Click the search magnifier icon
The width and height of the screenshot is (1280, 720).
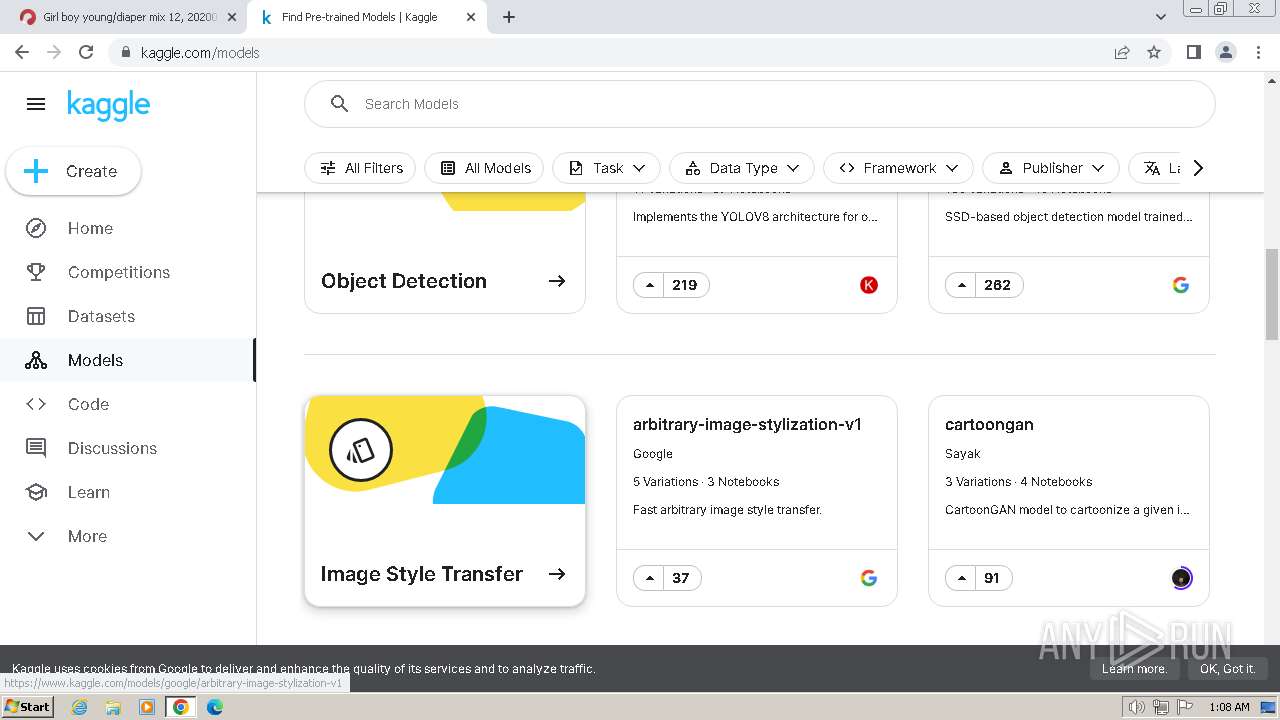[339, 104]
